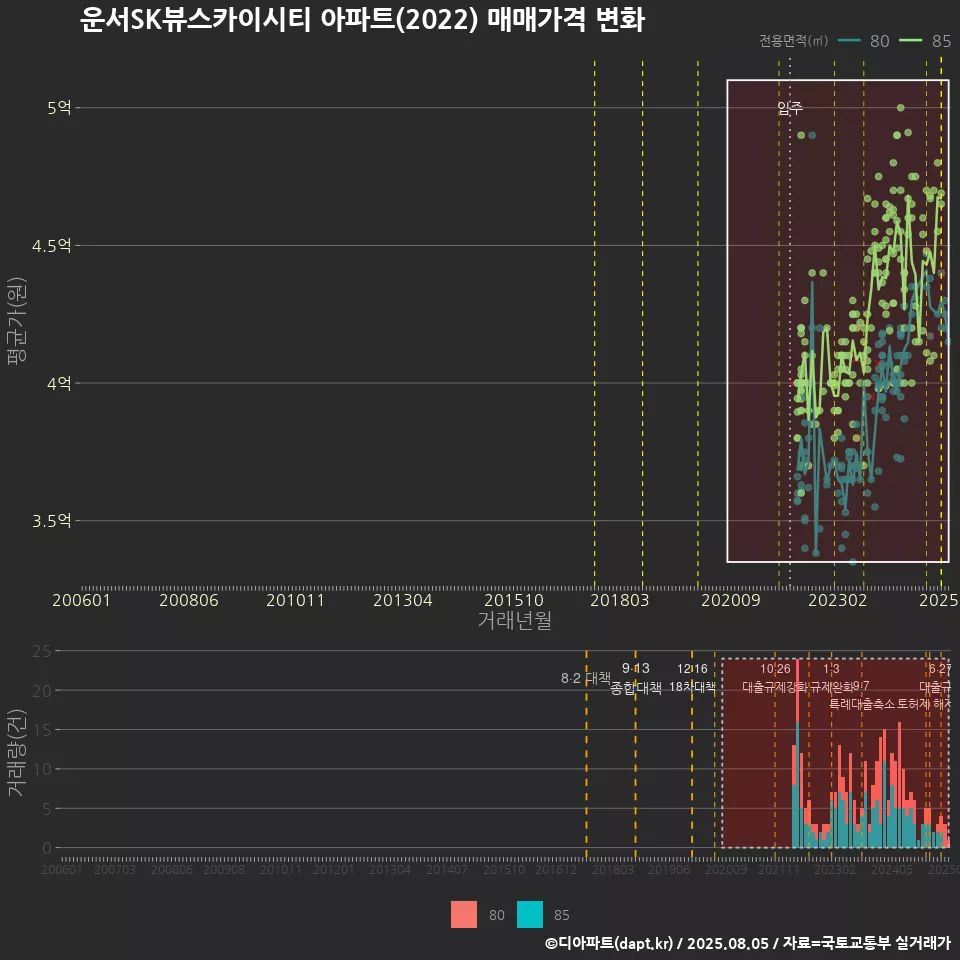Click the 4억 price axis label
This screenshot has width=960, height=960.
[59, 383]
